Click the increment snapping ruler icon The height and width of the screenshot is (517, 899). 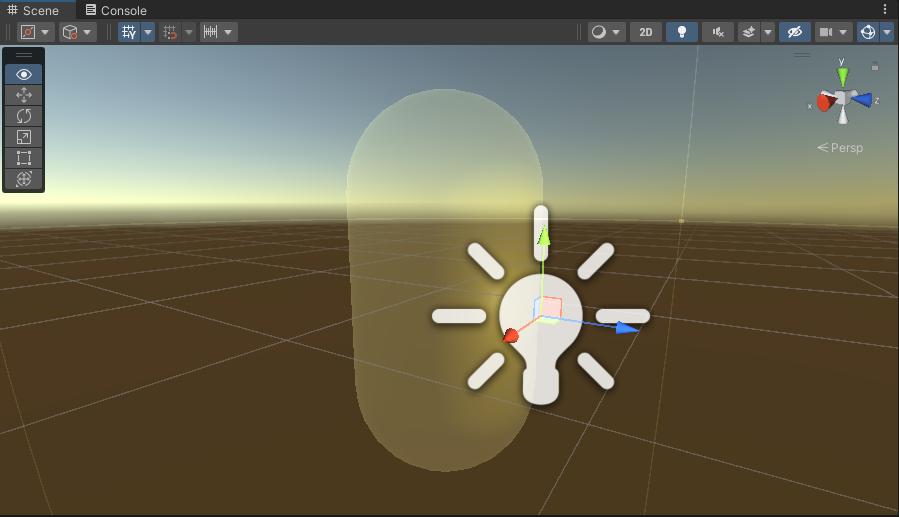pyautogui.click(x=210, y=32)
